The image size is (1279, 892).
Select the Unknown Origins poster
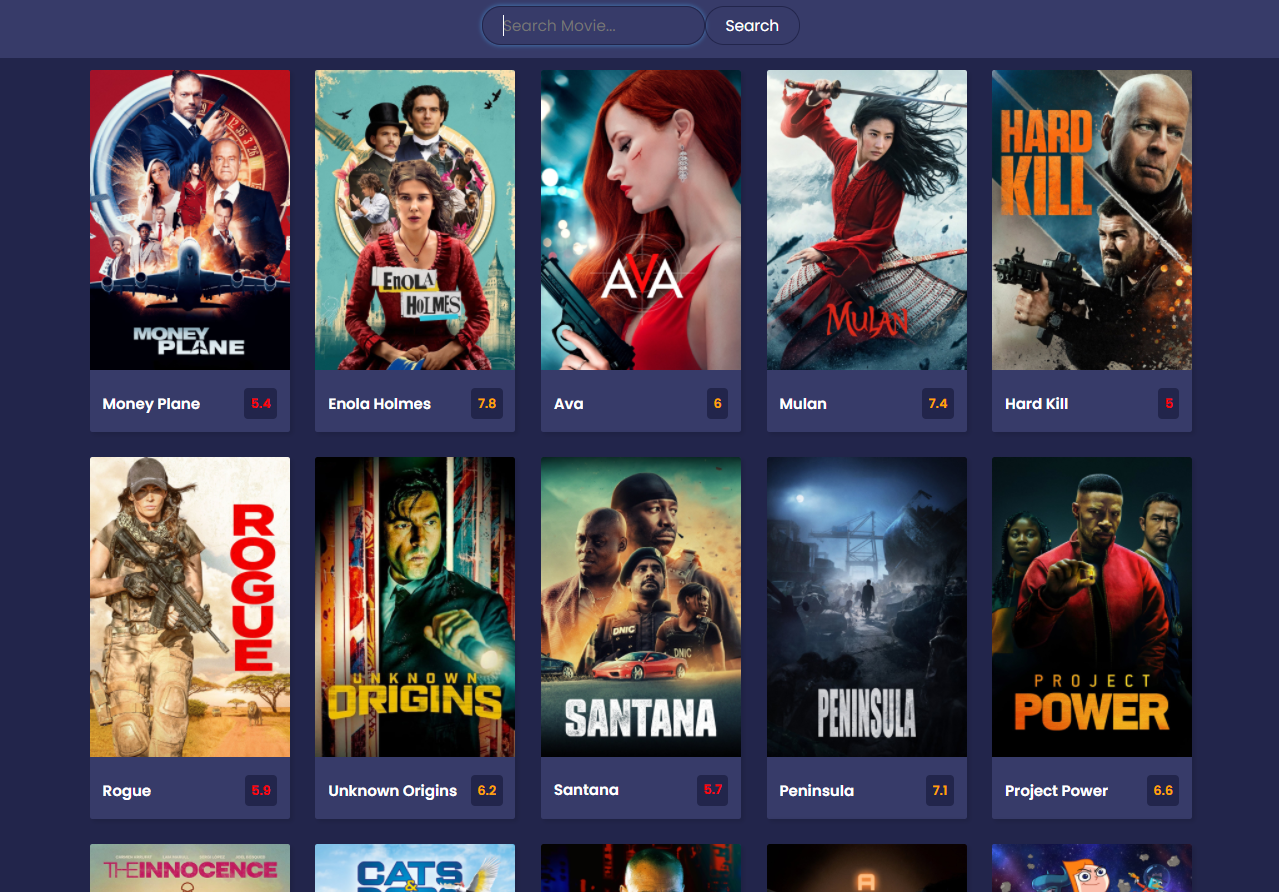tap(415, 607)
